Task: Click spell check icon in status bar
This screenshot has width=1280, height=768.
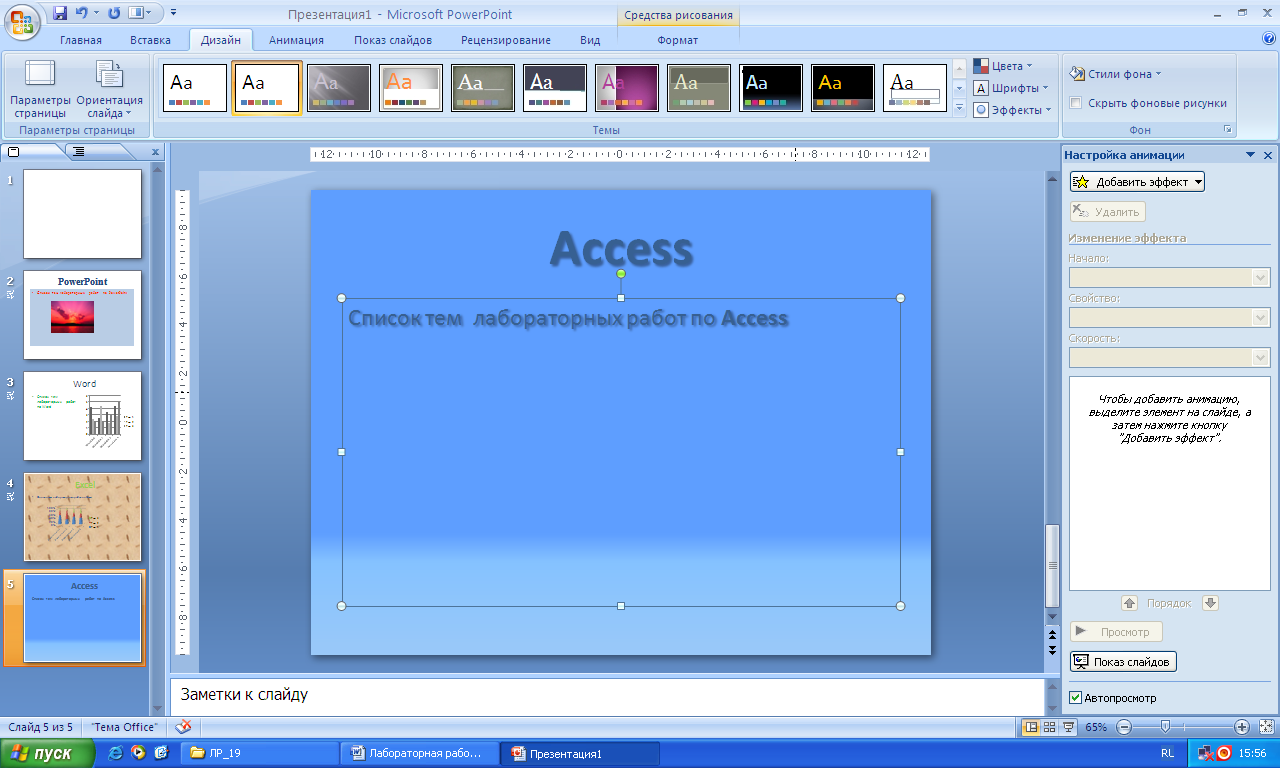Action: tap(183, 727)
